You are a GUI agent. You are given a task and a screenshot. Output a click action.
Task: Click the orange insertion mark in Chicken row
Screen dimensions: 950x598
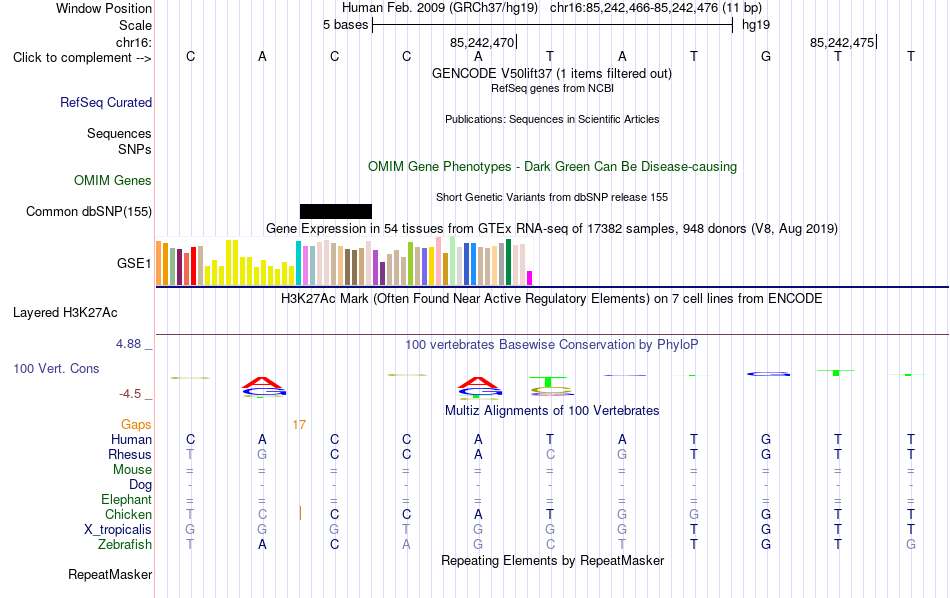click(301, 513)
